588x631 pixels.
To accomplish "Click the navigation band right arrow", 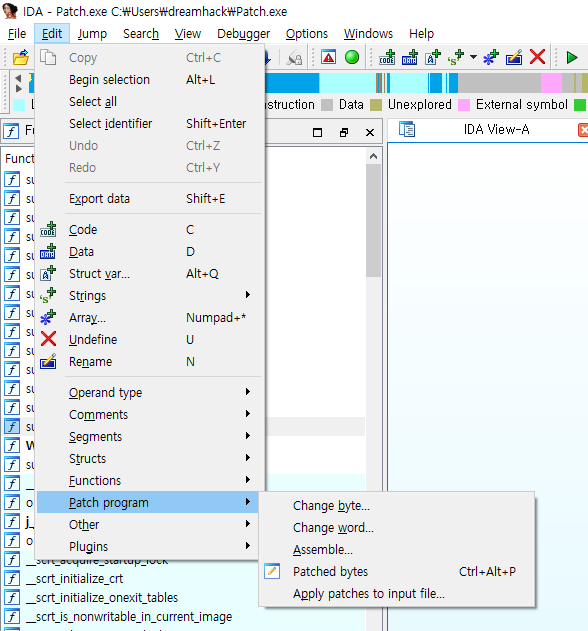I will tap(18, 88).
